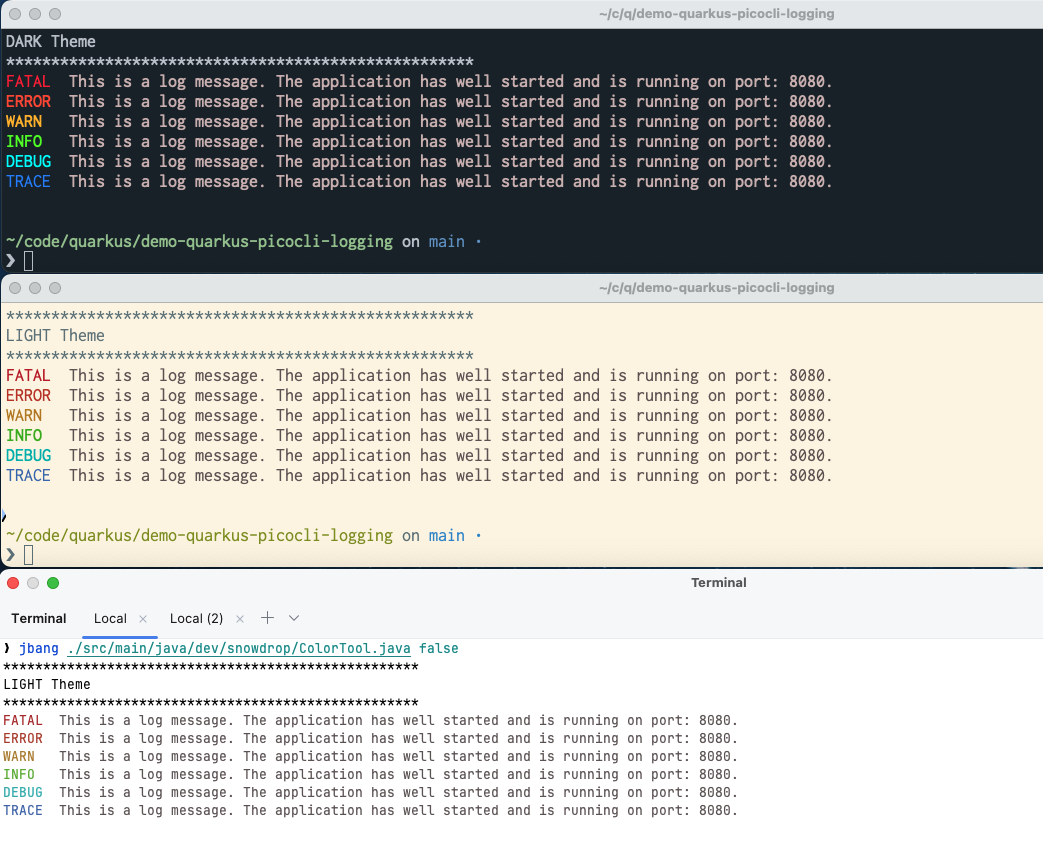1043x846 pixels.
Task: Close the dark theme terminal window
Action: [14, 14]
